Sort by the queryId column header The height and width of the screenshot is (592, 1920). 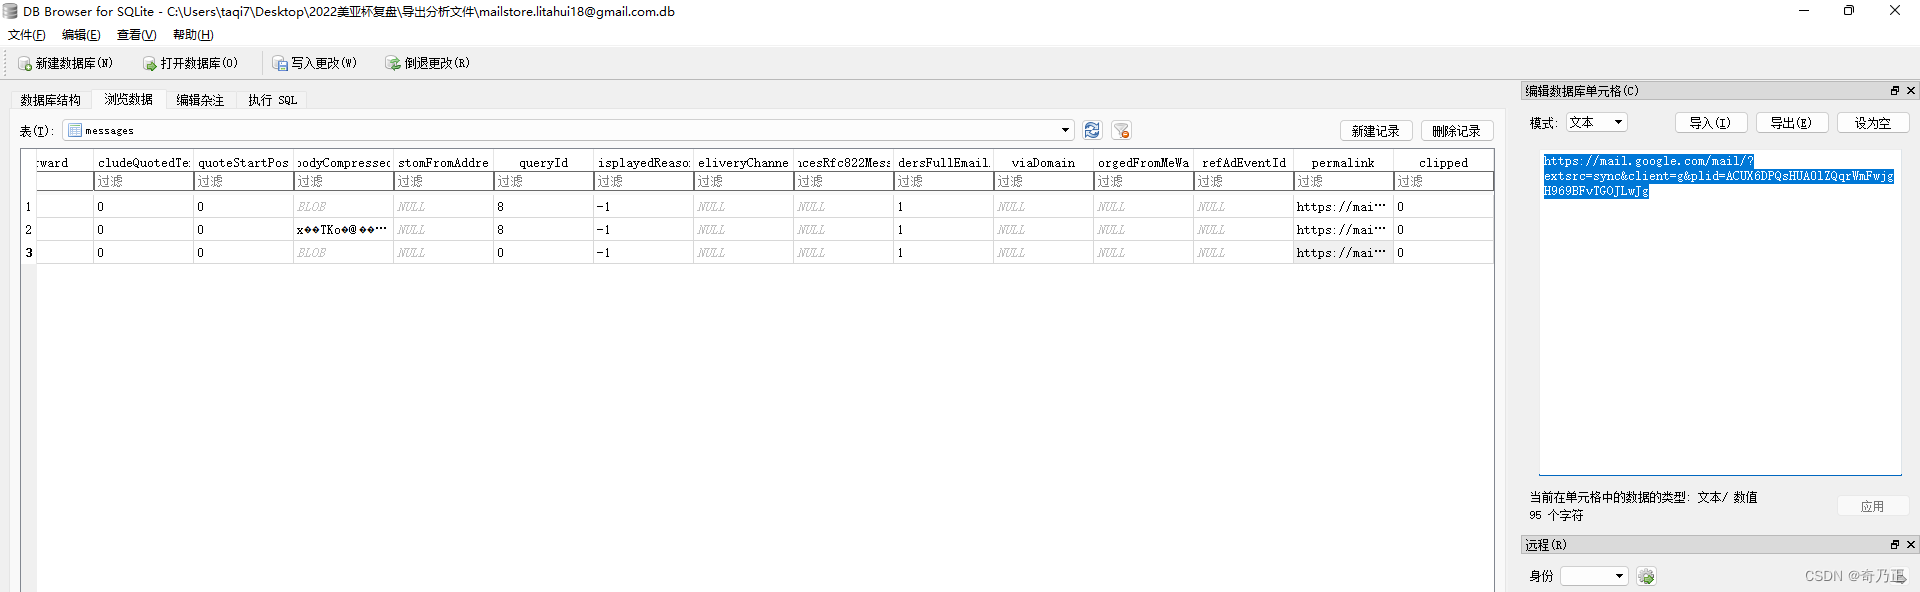pos(543,162)
